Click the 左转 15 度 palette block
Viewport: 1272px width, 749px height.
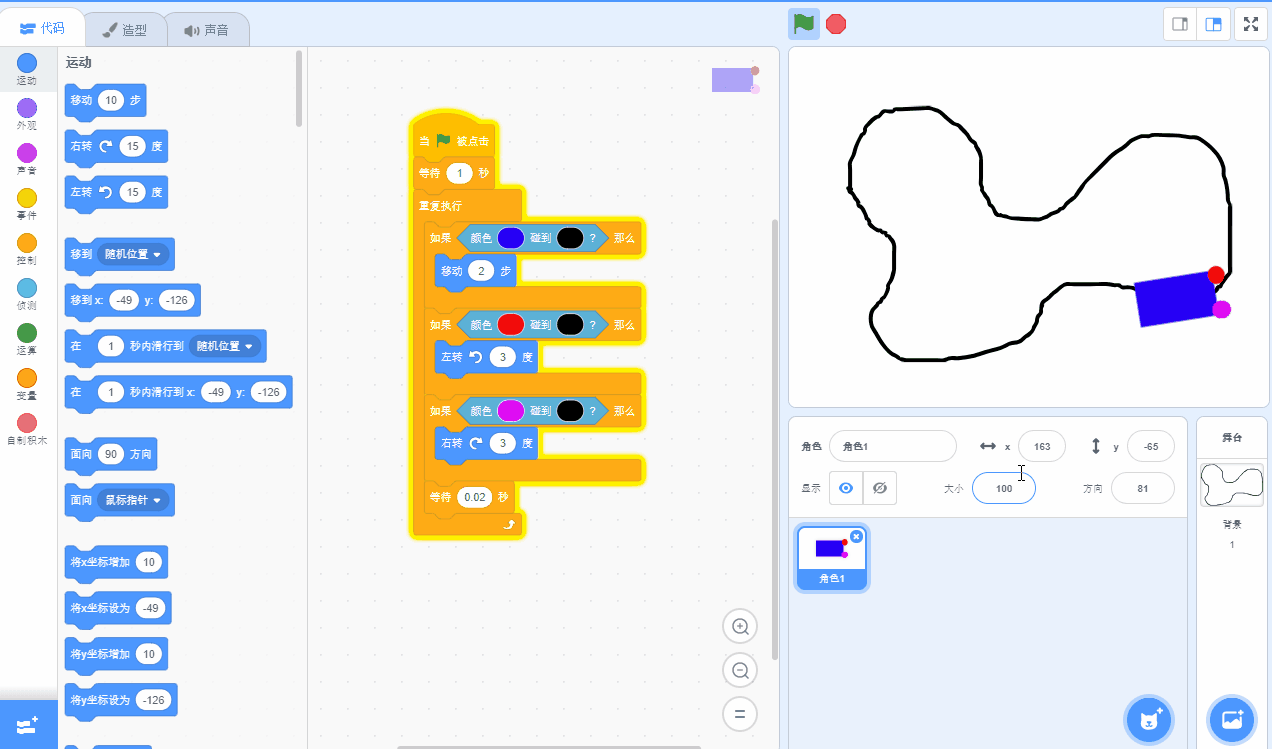coord(116,192)
